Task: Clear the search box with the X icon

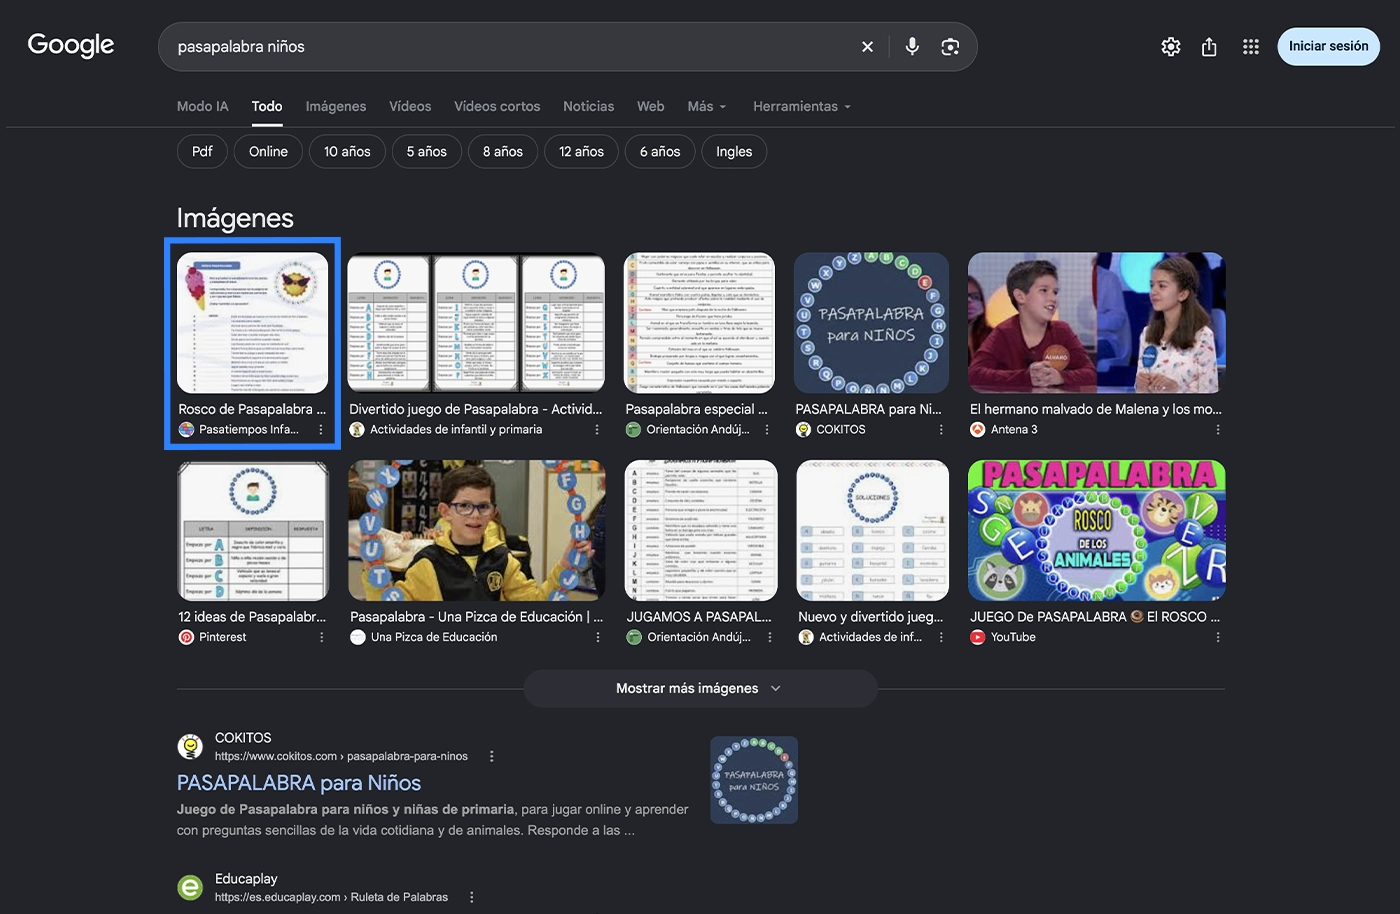Action: [867, 47]
